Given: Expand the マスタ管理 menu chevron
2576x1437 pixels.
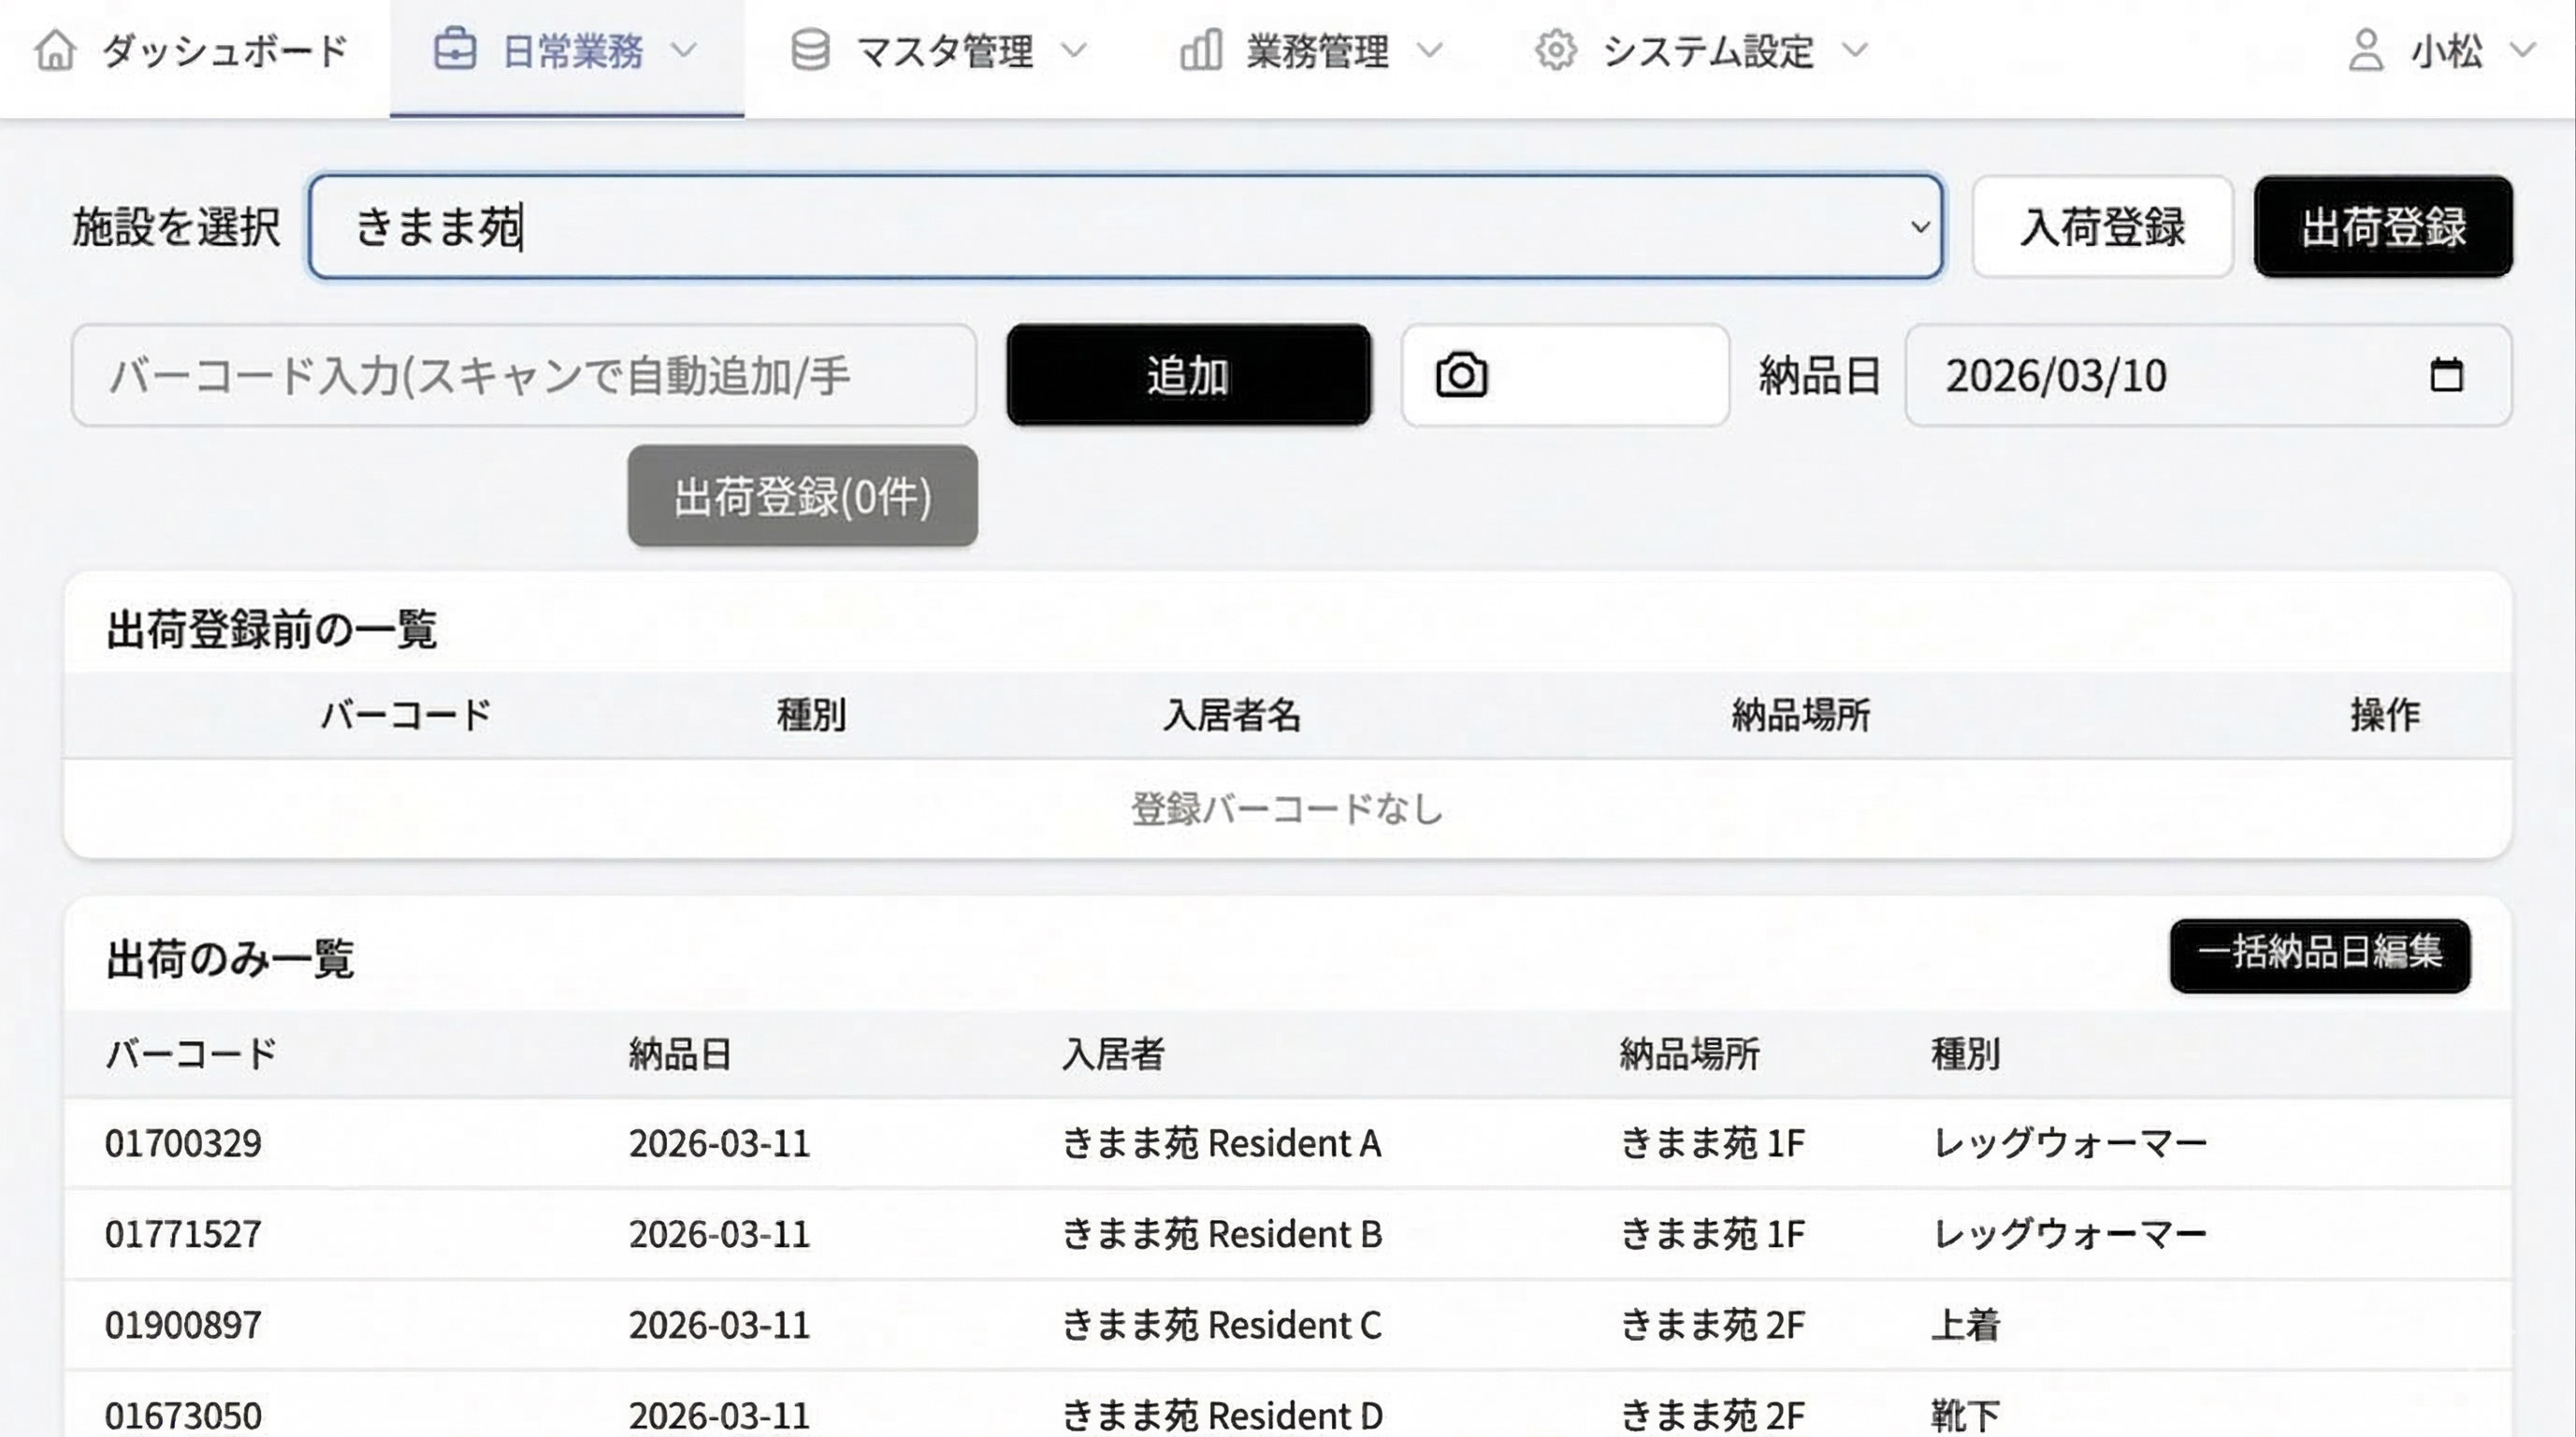Looking at the screenshot, I should 1073,50.
